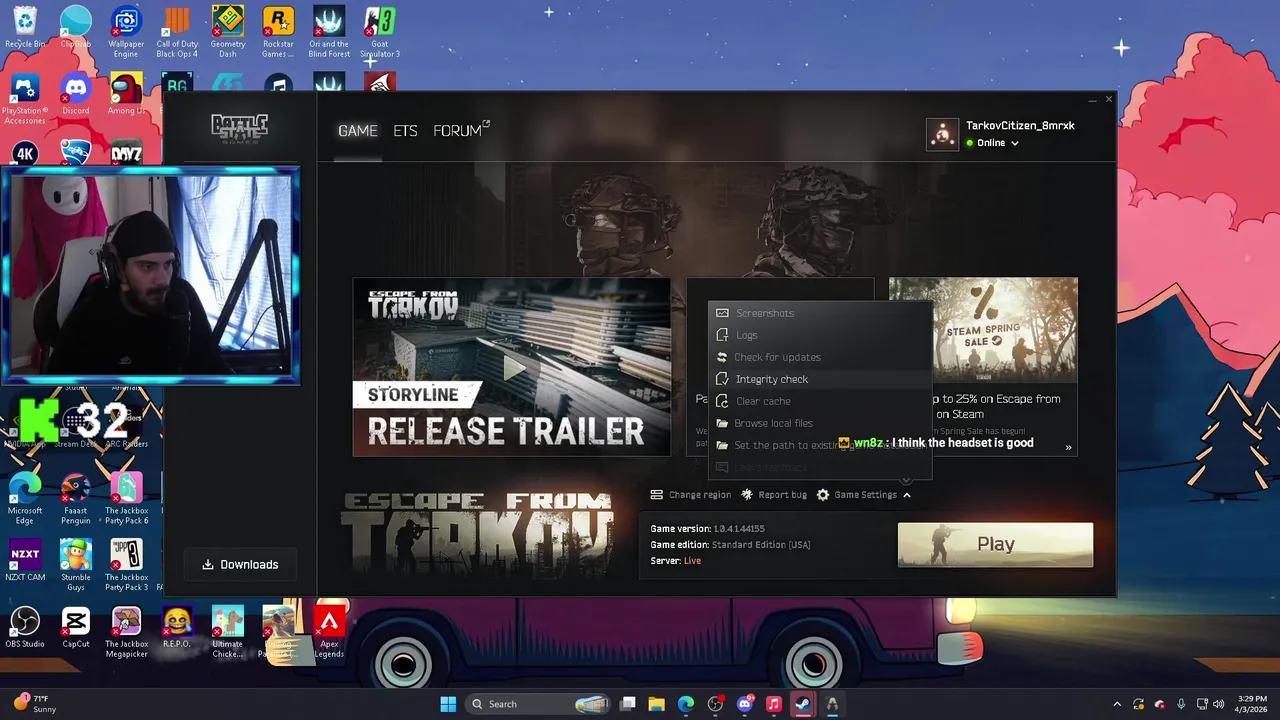
Task: Open the Among Us desktop icon
Action: click(126, 95)
